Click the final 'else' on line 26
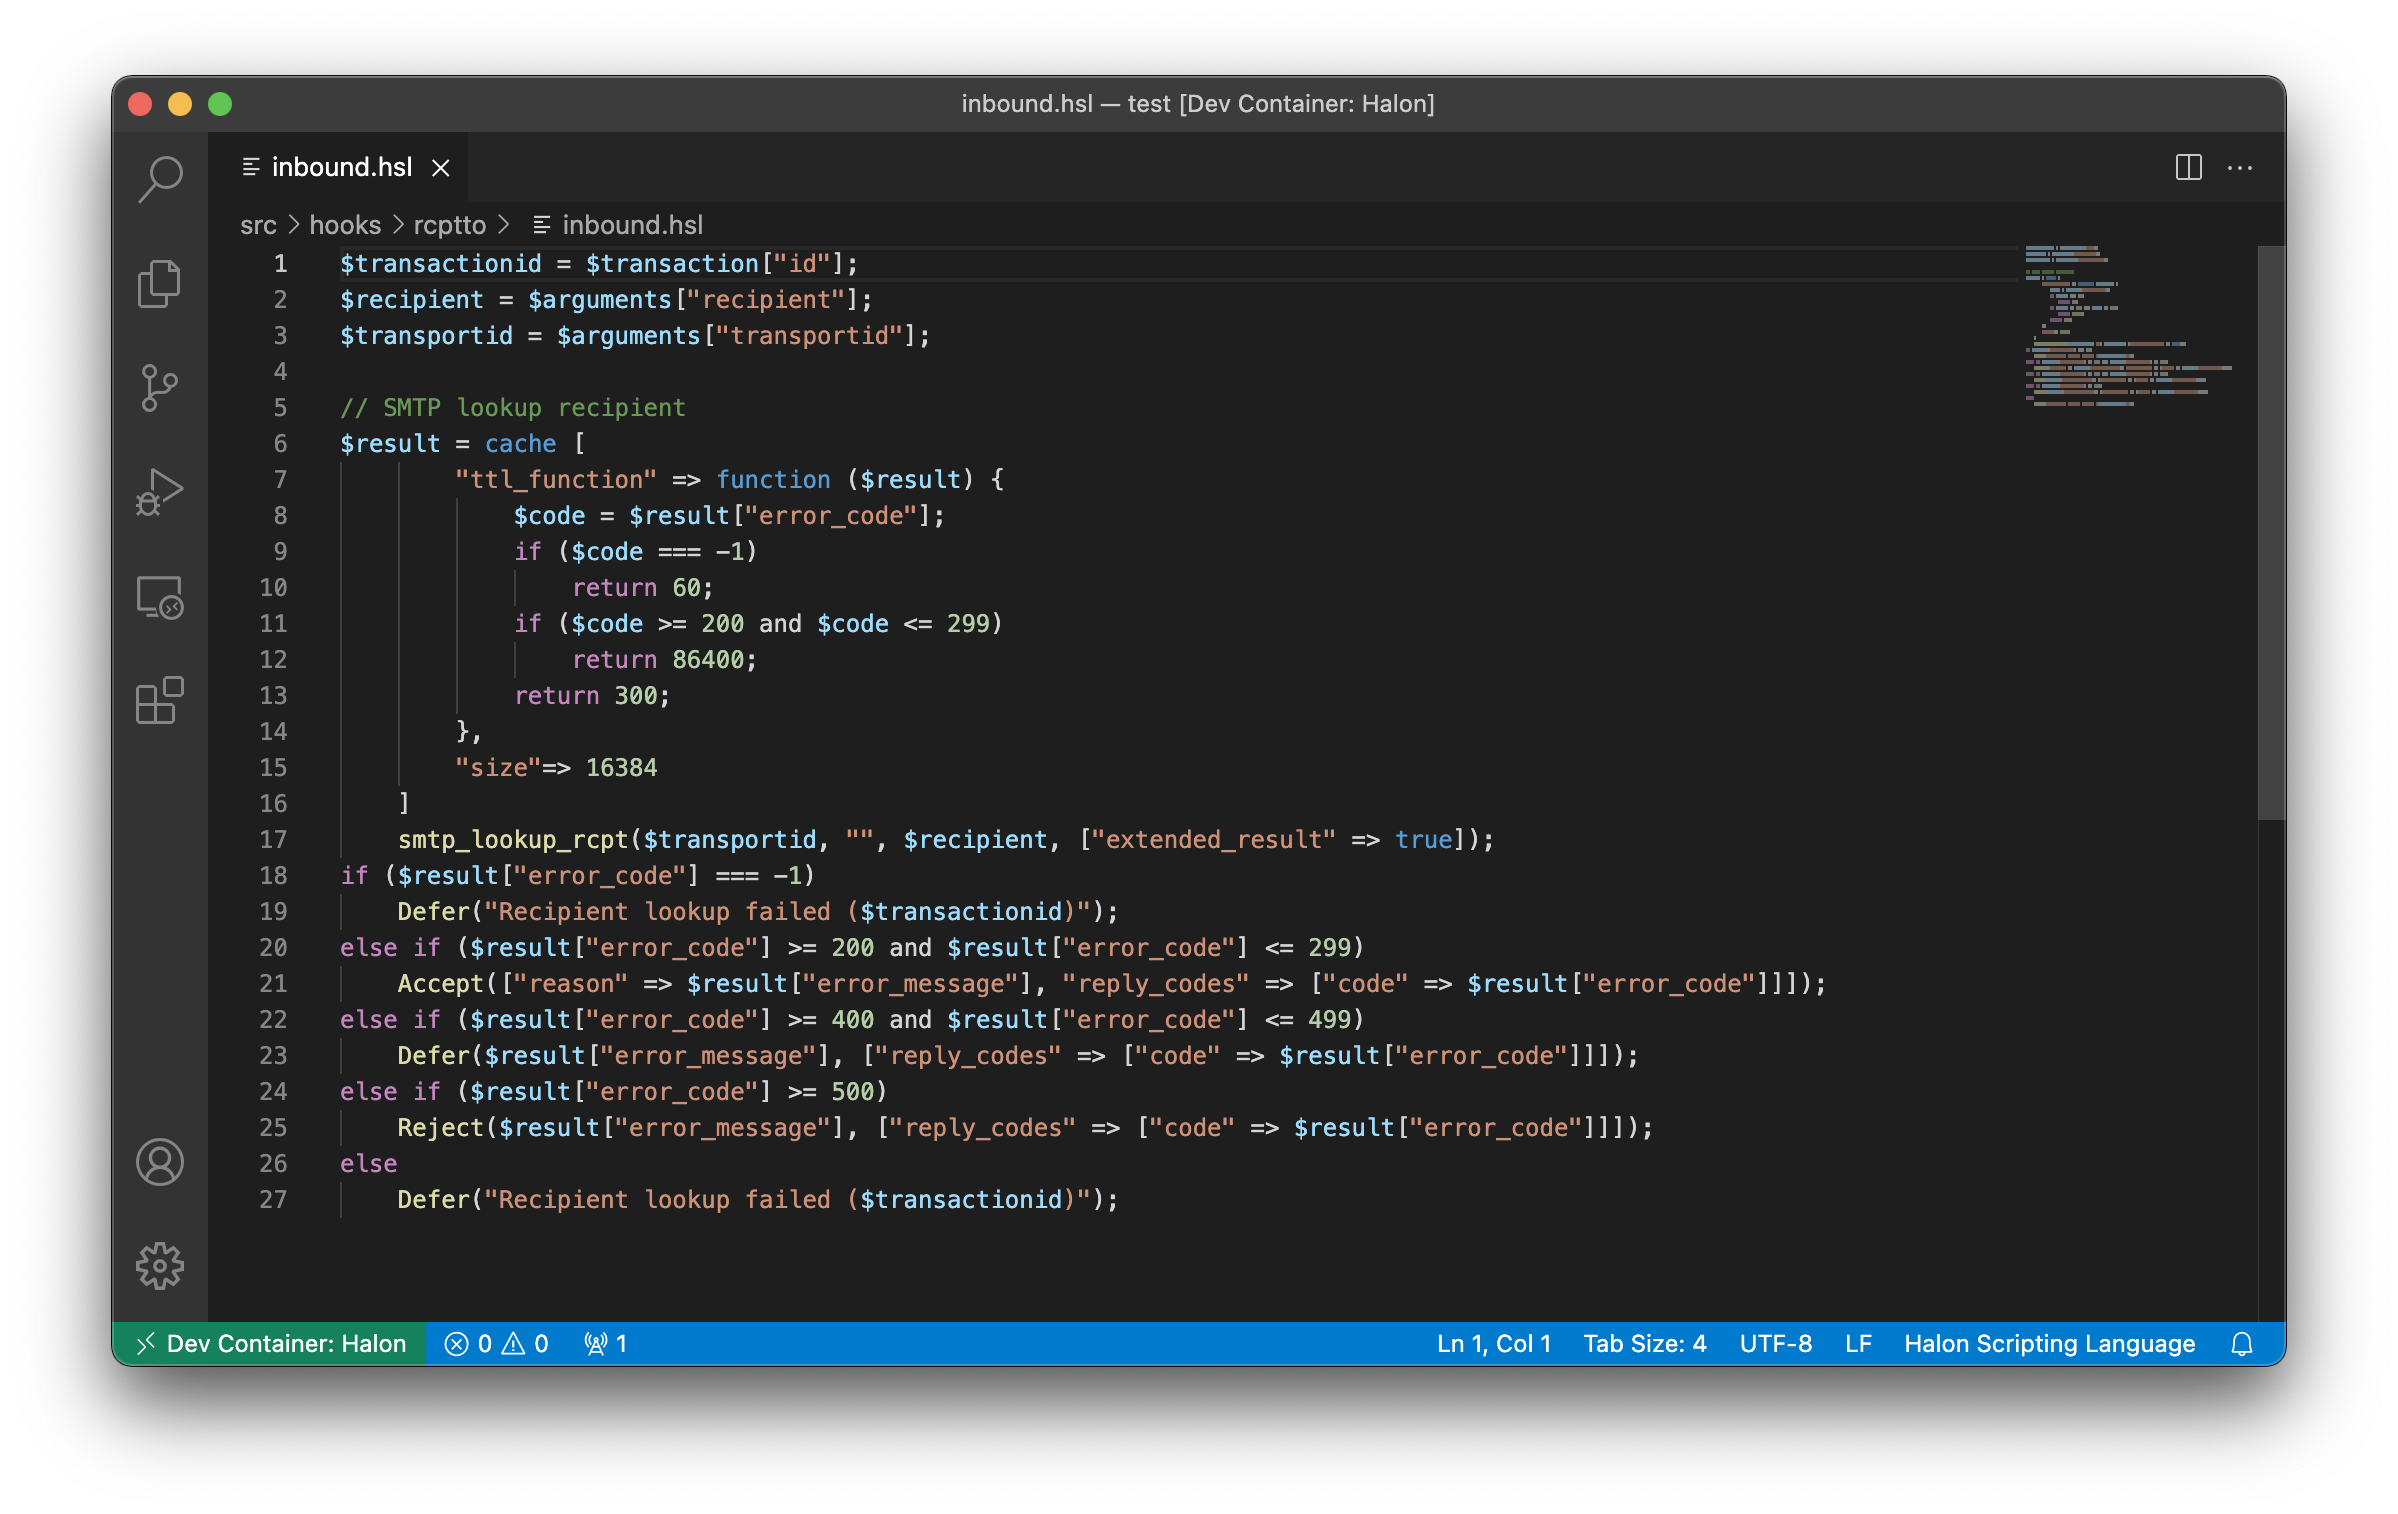This screenshot has height=1514, width=2398. point(369,1164)
